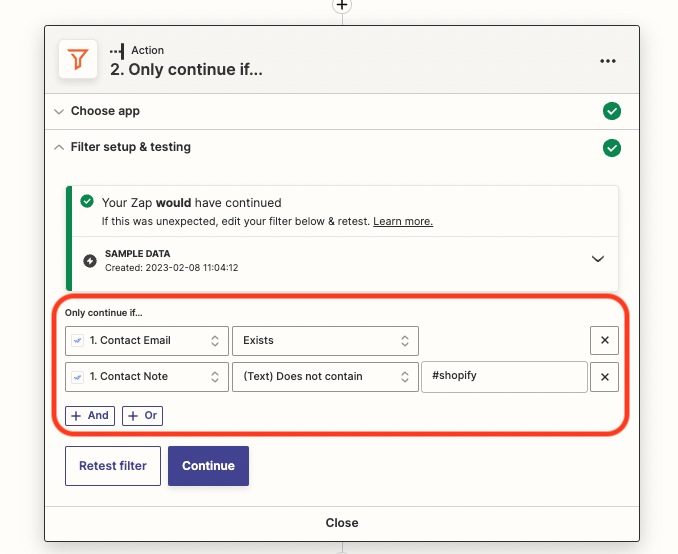Remove the Contact Email filter rule
The width and height of the screenshot is (678, 554).
point(604,340)
